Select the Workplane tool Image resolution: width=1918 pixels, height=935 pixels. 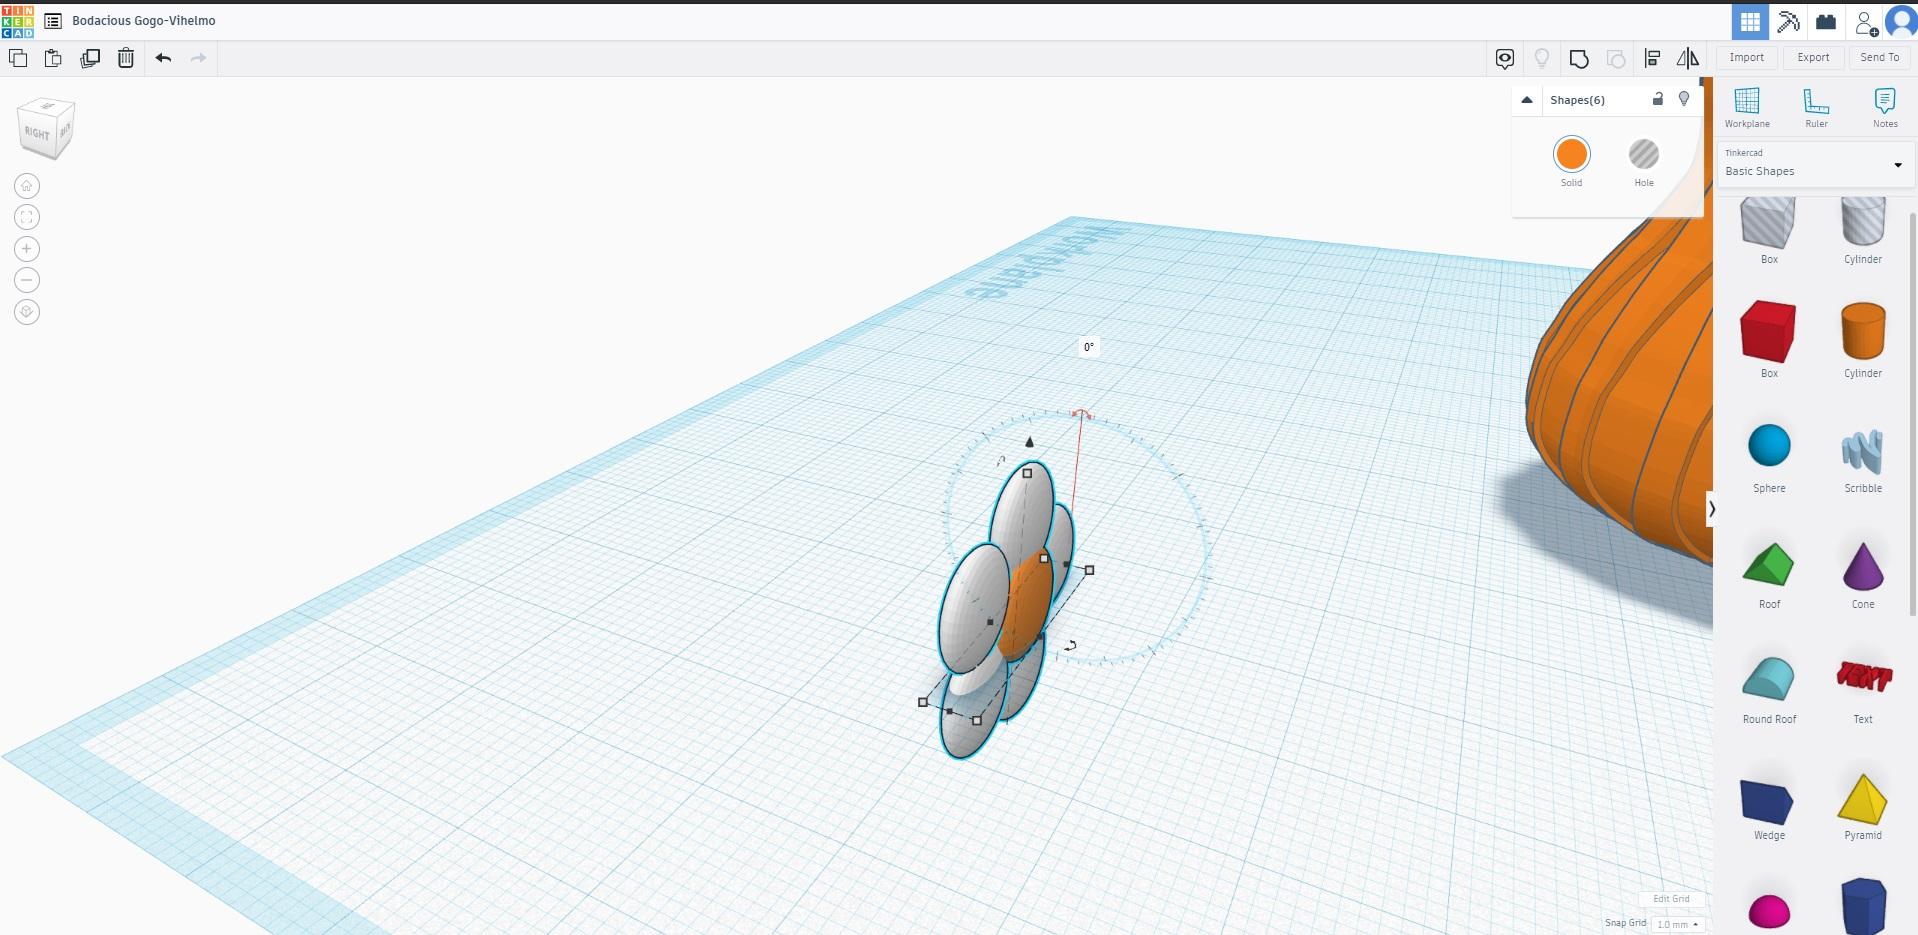(x=1747, y=108)
